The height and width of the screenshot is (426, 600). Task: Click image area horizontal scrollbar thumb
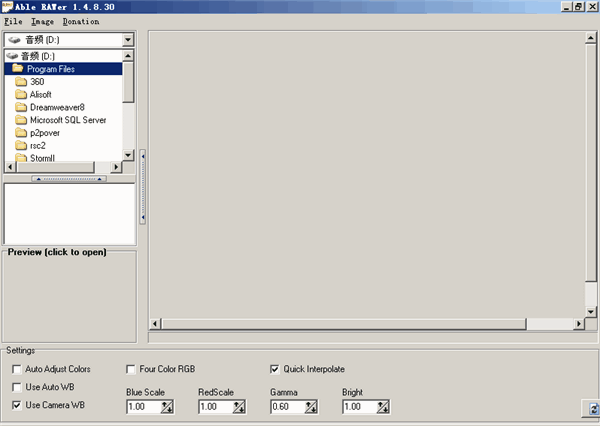coord(344,324)
